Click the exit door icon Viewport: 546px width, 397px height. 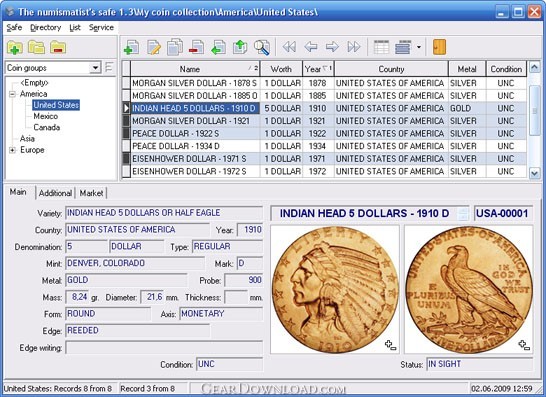click(x=439, y=47)
